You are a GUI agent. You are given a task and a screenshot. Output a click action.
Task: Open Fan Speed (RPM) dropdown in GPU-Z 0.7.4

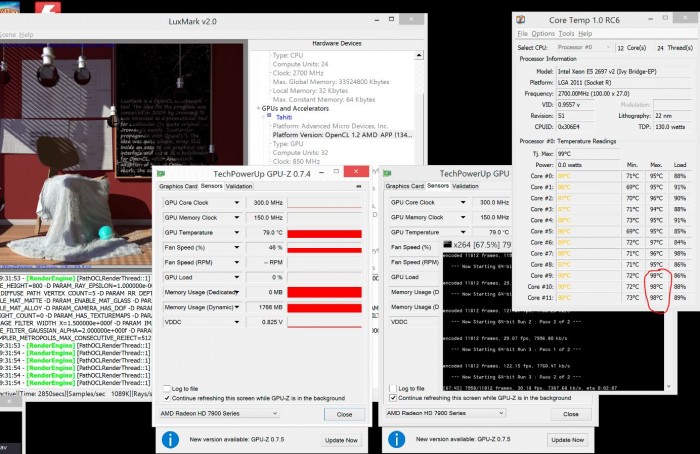[237, 262]
